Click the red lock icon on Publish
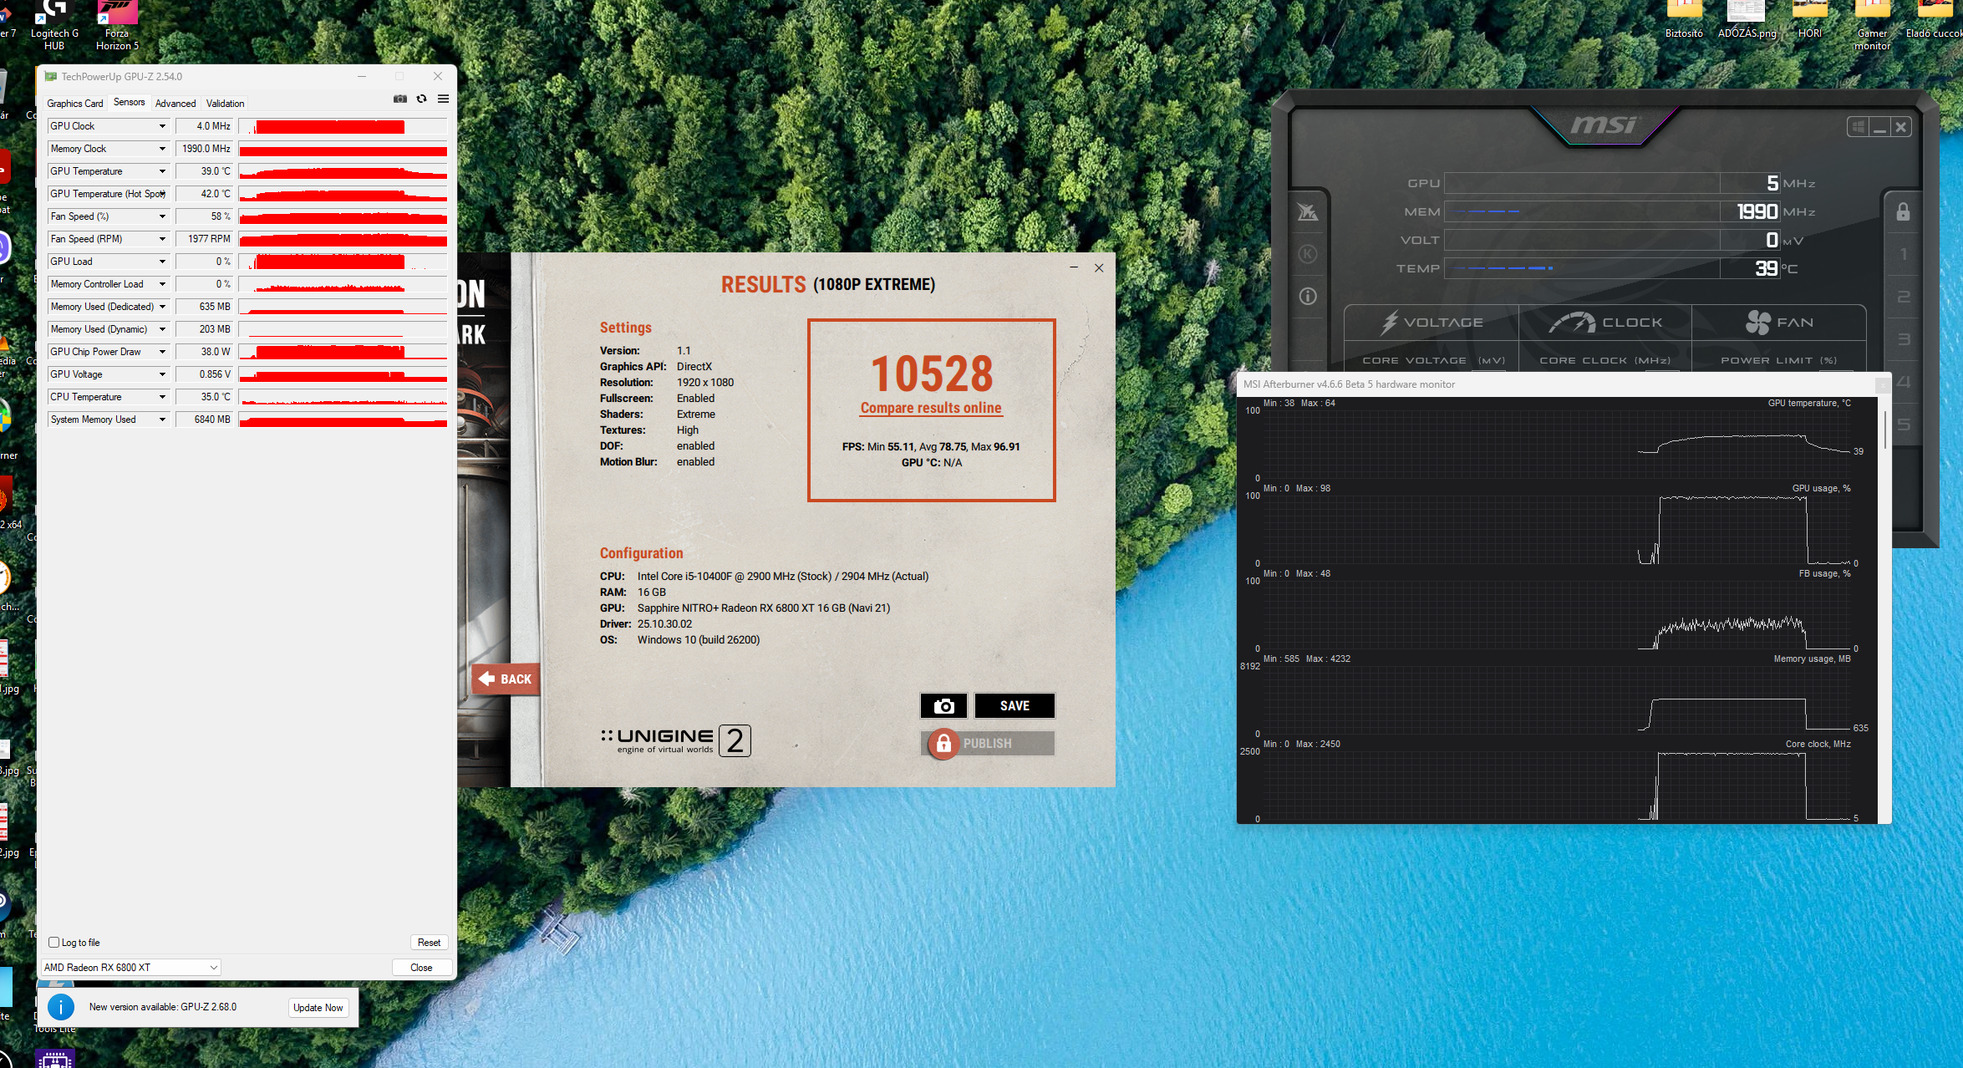The image size is (1963, 1068). (x=943, y=743)
